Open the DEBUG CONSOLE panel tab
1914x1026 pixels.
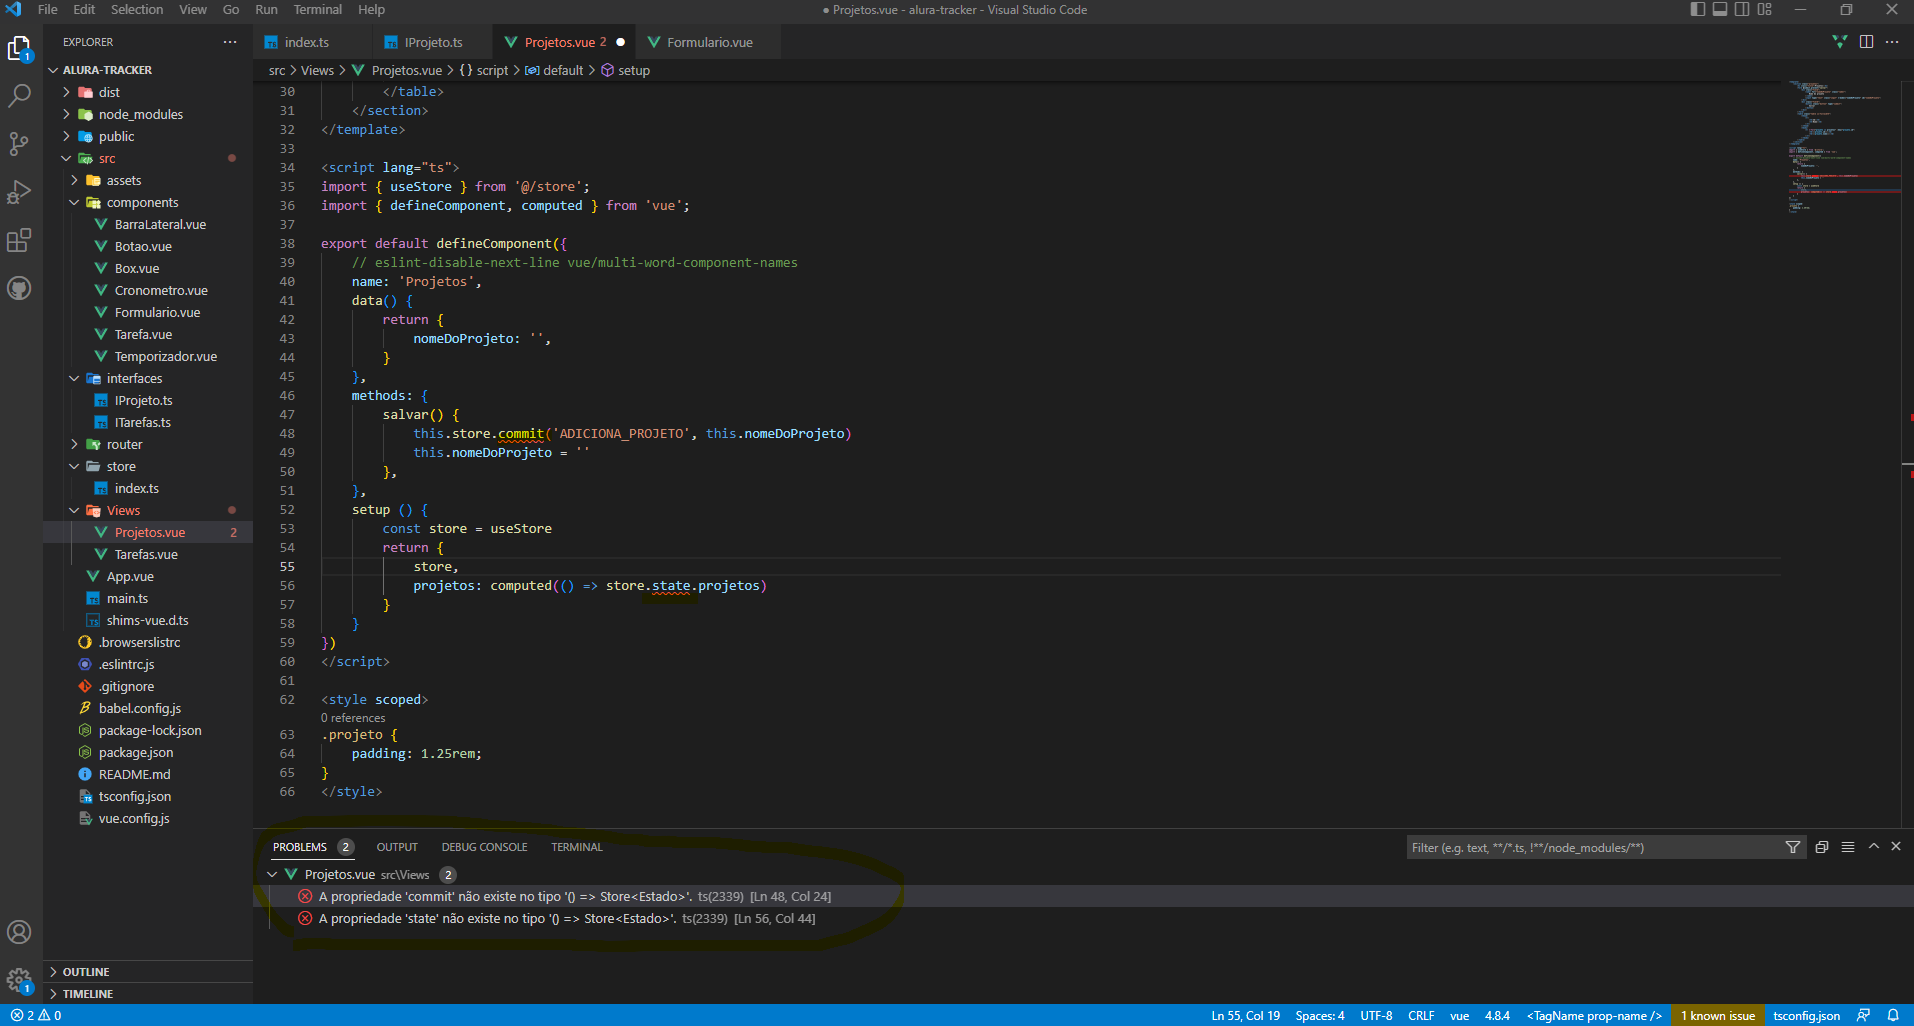(484, 847)
